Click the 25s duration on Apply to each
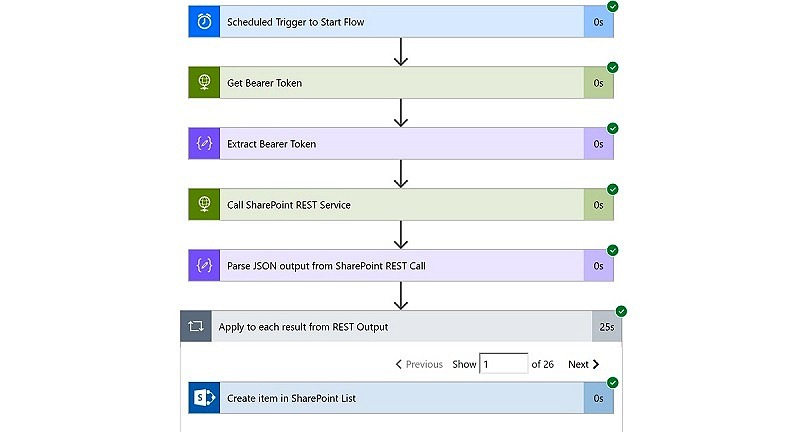Viewport: 800px width, 432px height. (607, 327)
